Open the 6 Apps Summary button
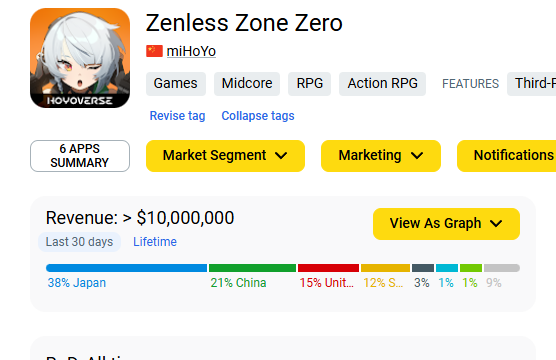556x360 pixels. click(80, 156)
